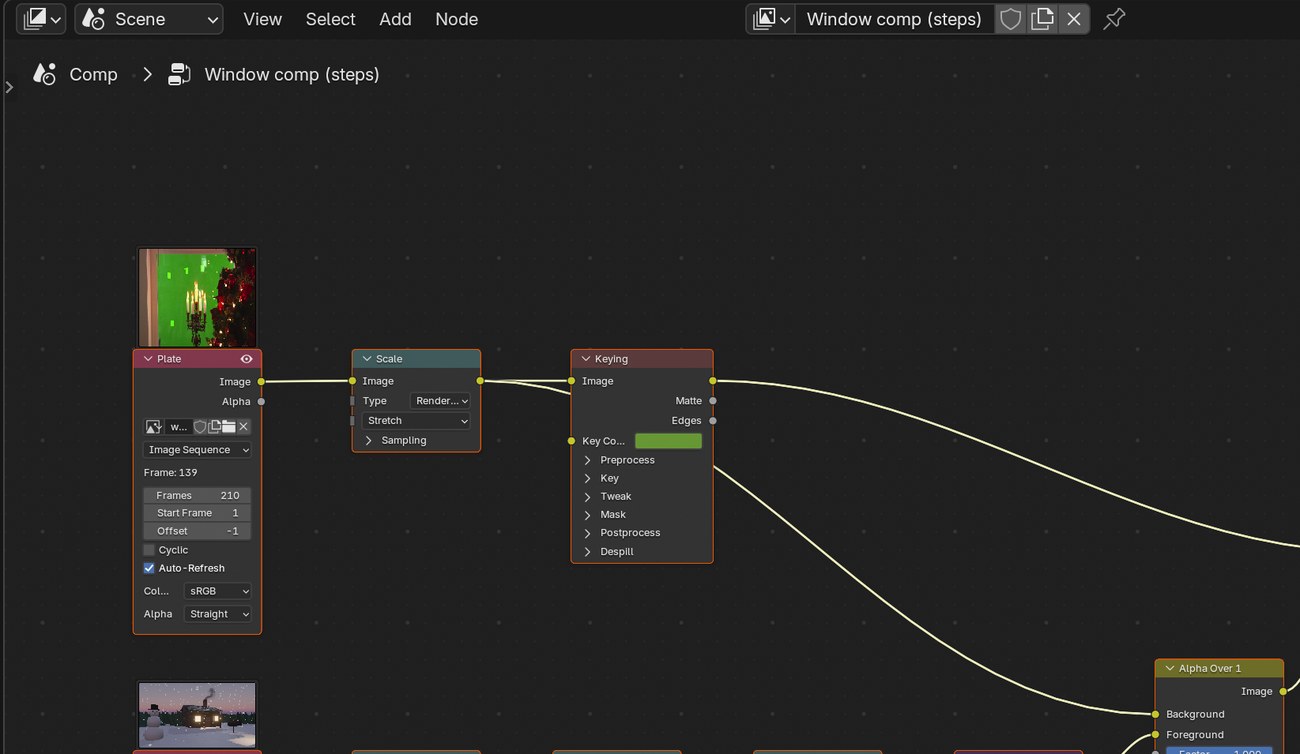Collapse the Keying node header arrow
The image size is (1300, 754).
[586, 359]
